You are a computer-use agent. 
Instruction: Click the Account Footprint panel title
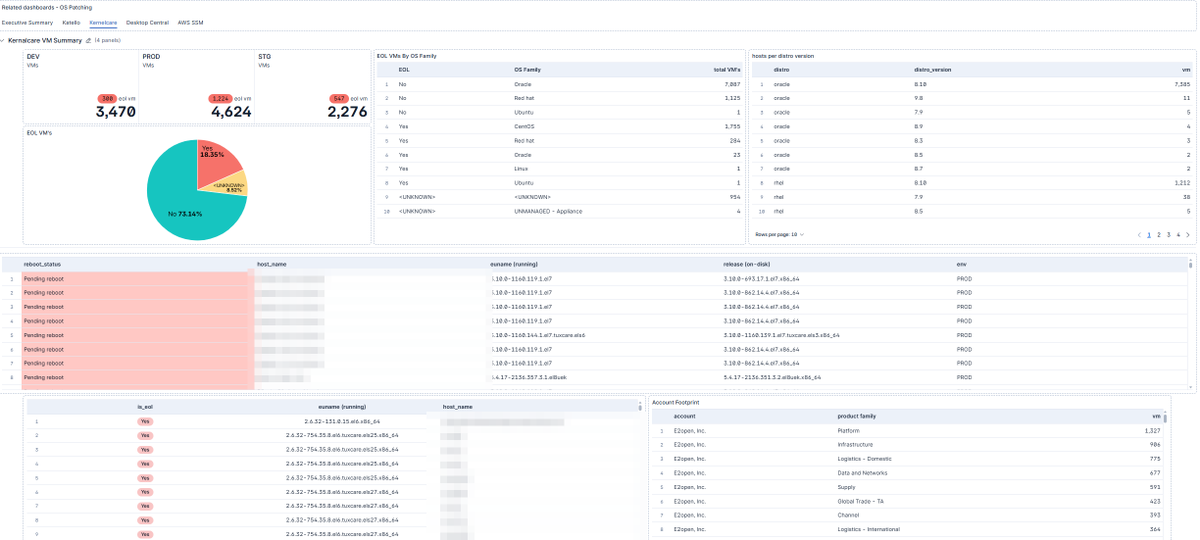click(677, 402)
